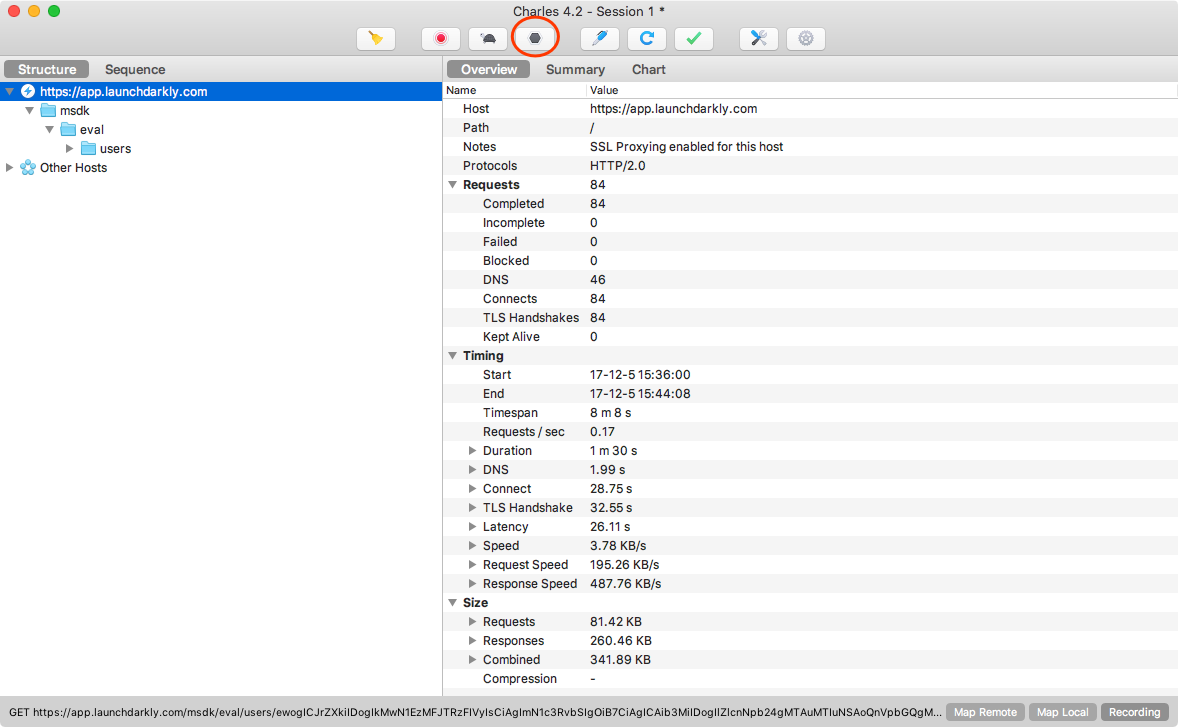1178x727 pixels.
Task: Click the compose pen icon
Action: [600, 38]
